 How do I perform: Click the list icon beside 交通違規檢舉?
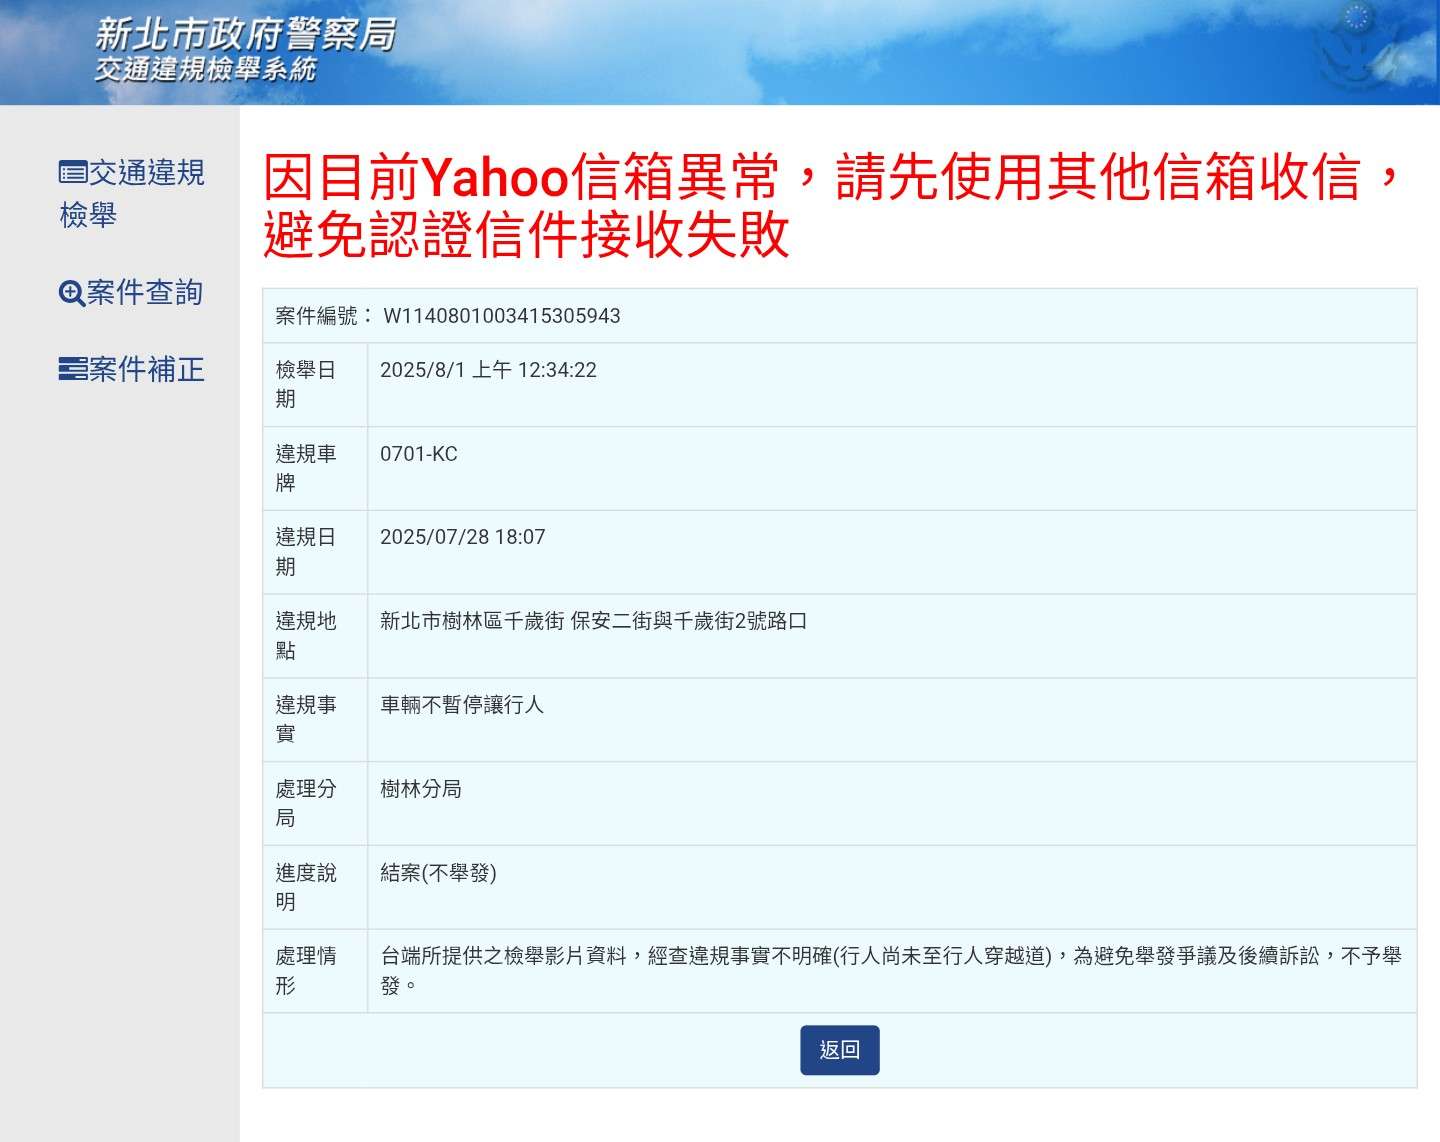coord(72,173)
